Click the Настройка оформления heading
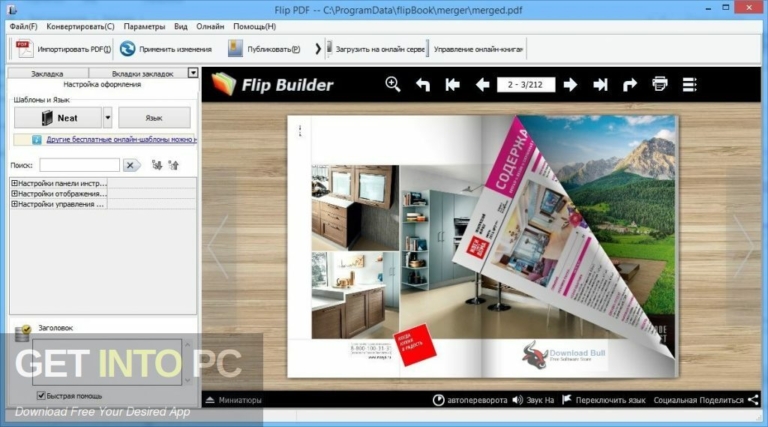 point(102,84)
